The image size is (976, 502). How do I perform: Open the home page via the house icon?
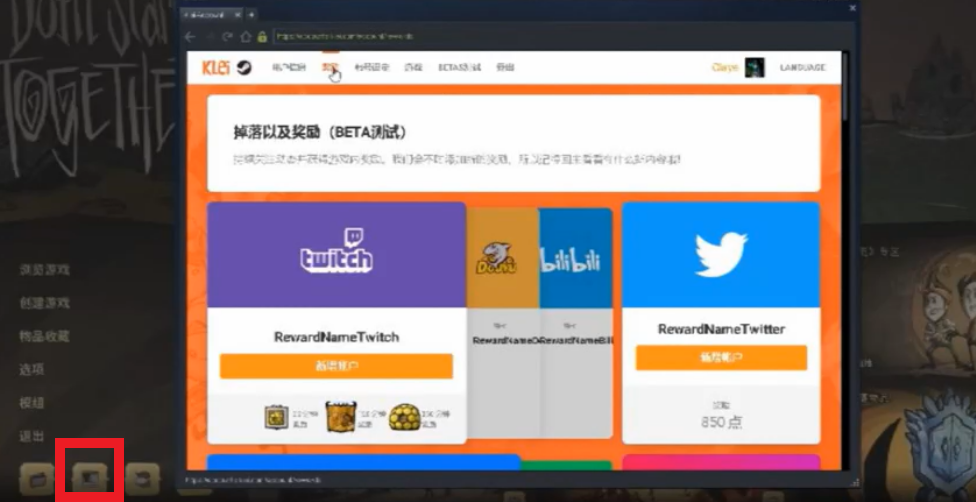[245, 37]
